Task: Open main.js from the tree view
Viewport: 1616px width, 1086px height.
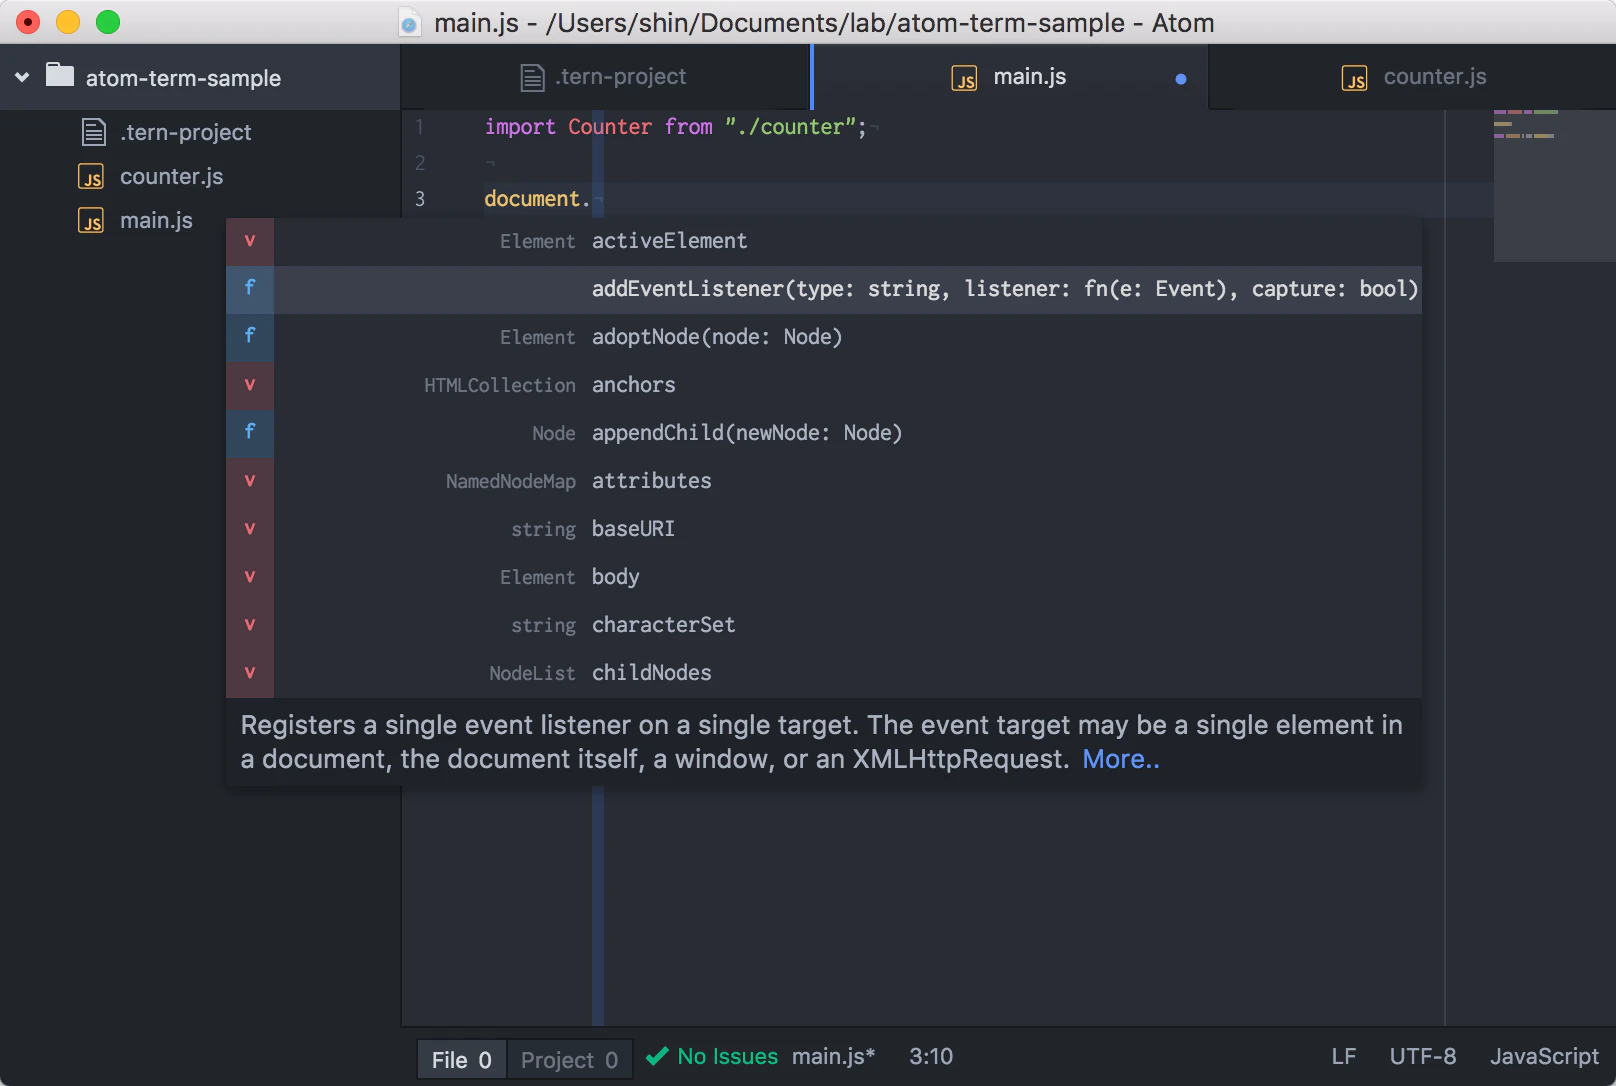Action: [x=157, y=220]
